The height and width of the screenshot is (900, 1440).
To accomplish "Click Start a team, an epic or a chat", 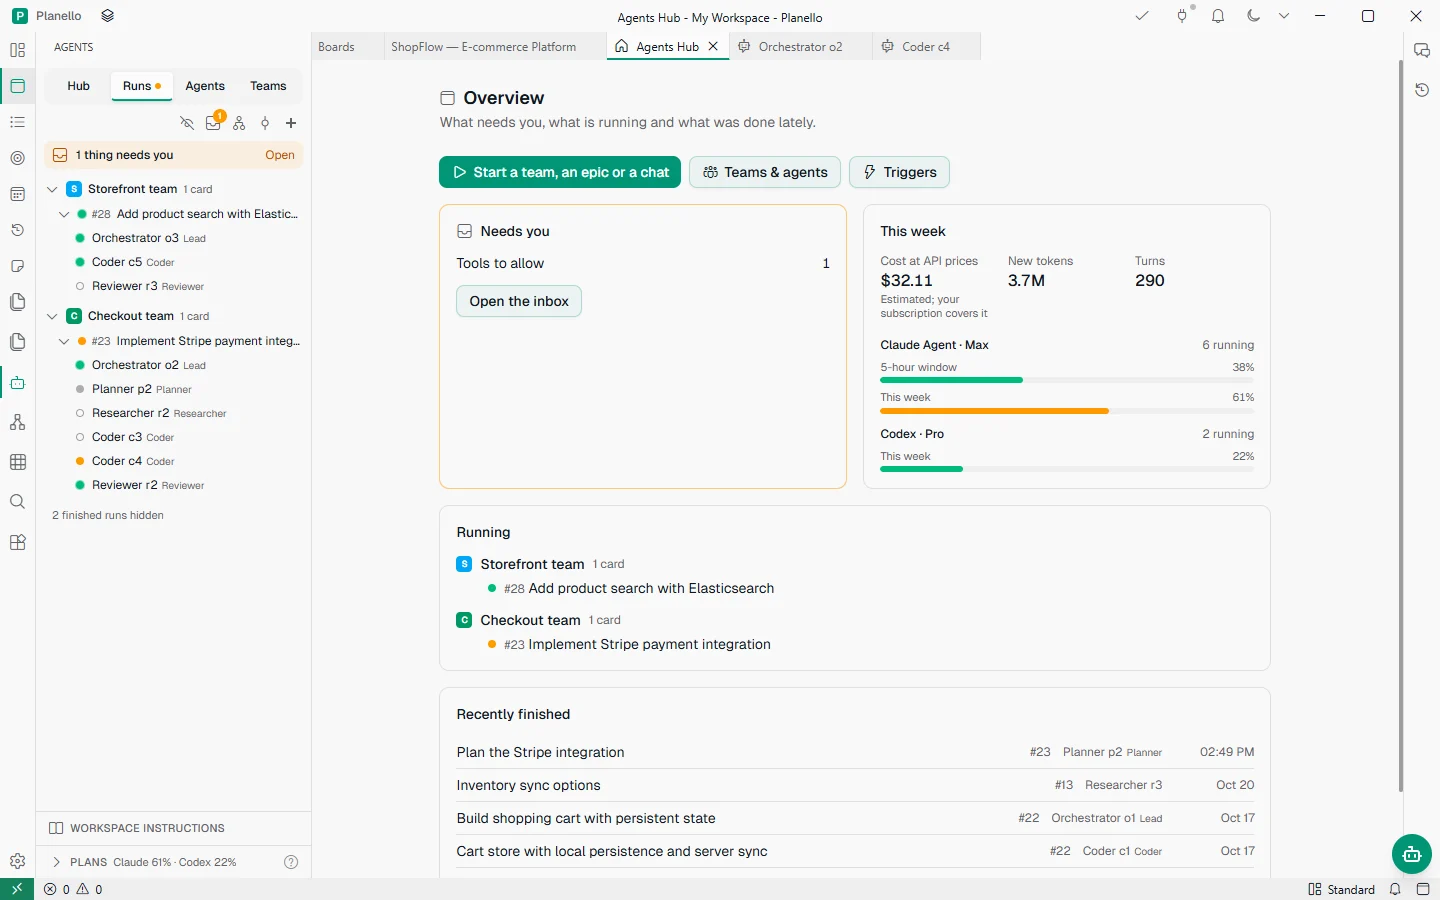I will pyautogui.click(x=560, y=172).
